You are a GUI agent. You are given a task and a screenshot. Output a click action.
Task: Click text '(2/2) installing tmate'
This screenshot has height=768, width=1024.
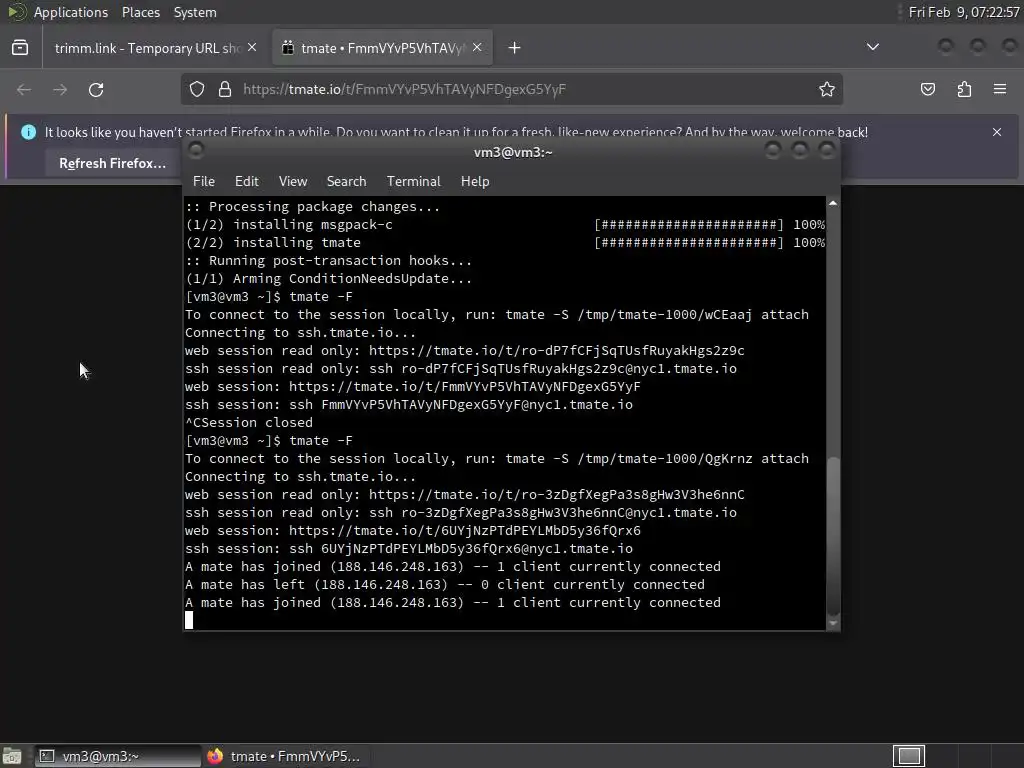273,242
